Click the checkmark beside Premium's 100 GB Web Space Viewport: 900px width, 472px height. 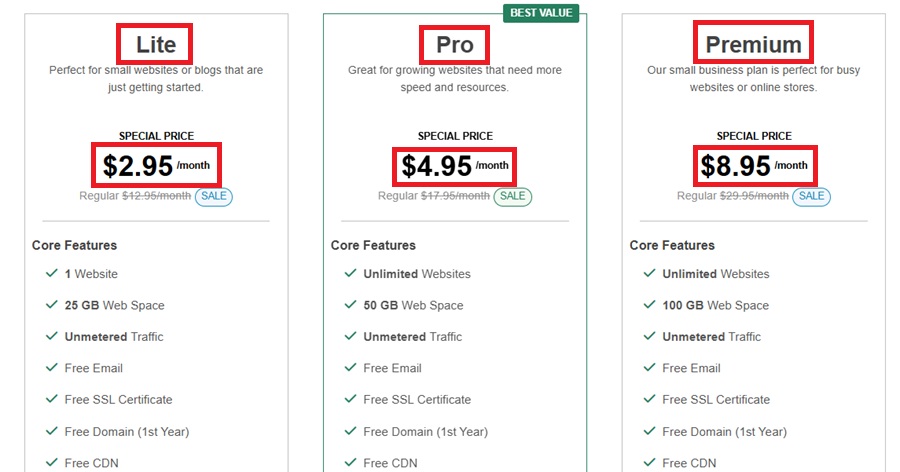(649, 305)
